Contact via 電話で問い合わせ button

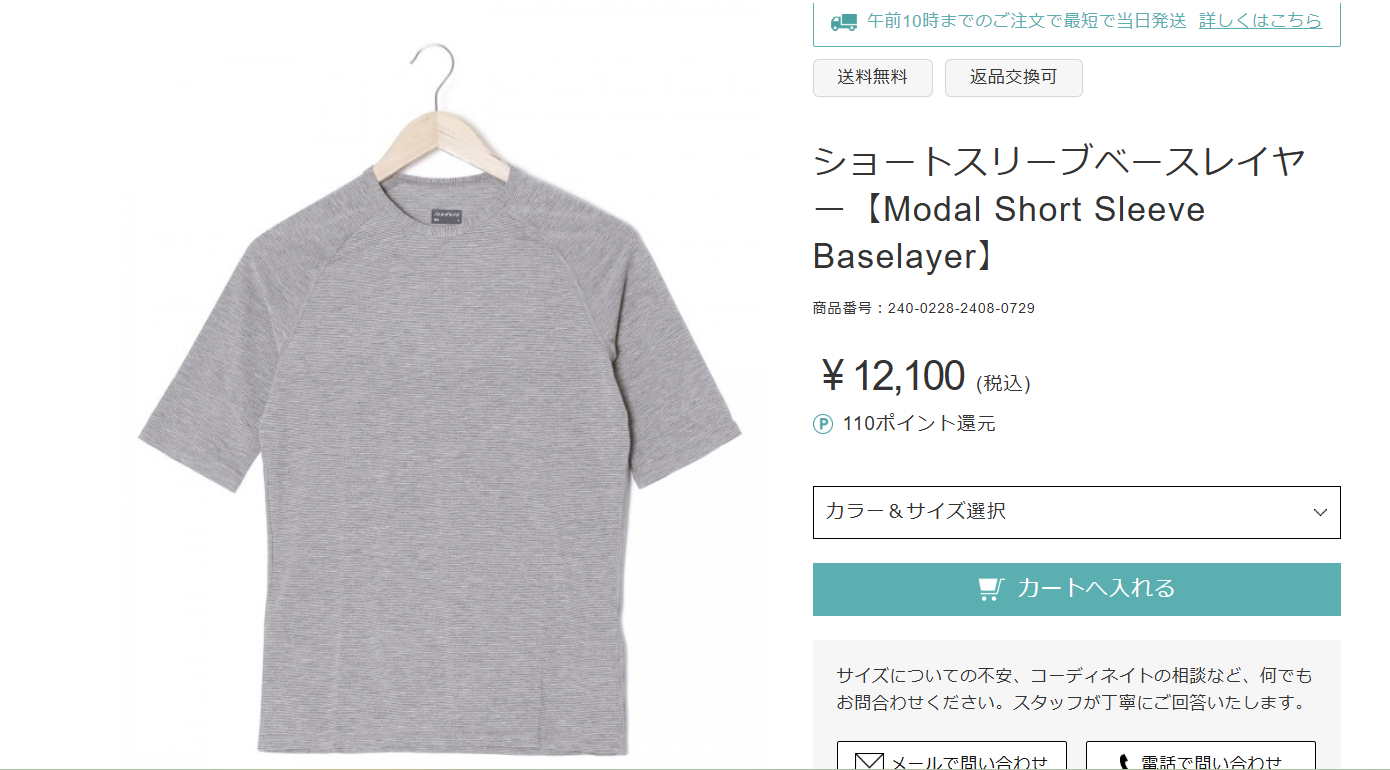1200,755
